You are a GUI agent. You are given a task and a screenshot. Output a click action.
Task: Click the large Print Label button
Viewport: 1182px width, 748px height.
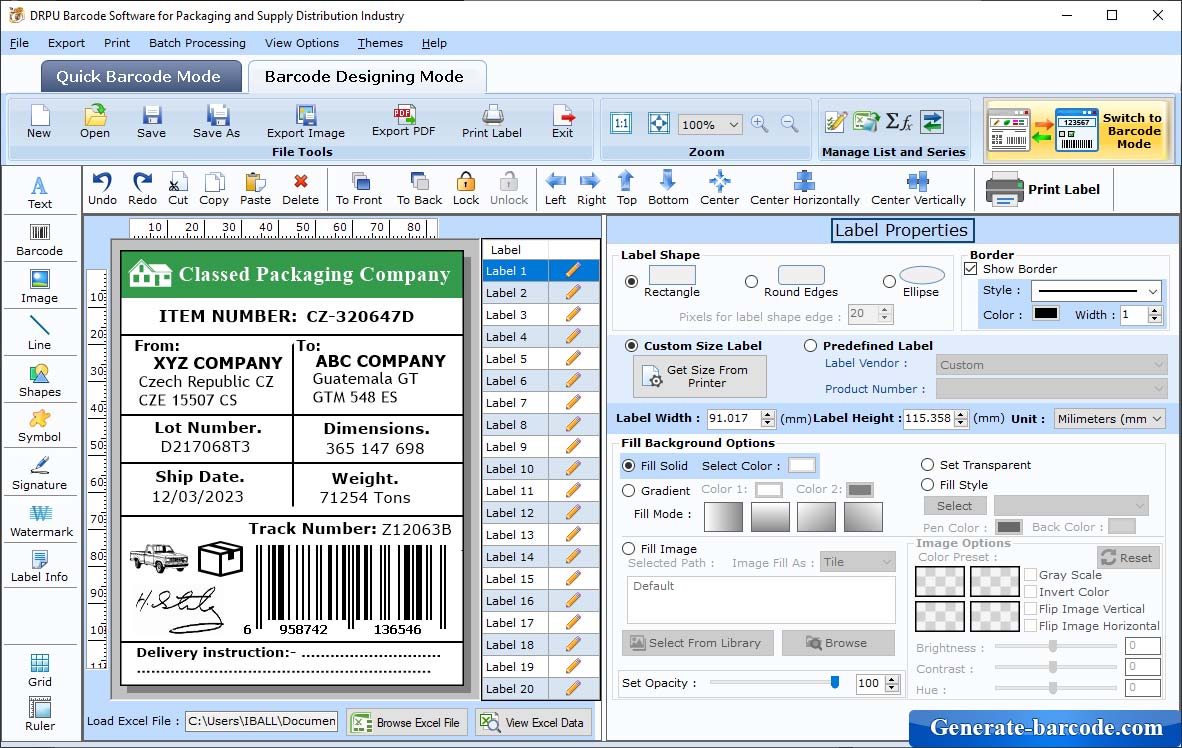tap(1043, 189)
